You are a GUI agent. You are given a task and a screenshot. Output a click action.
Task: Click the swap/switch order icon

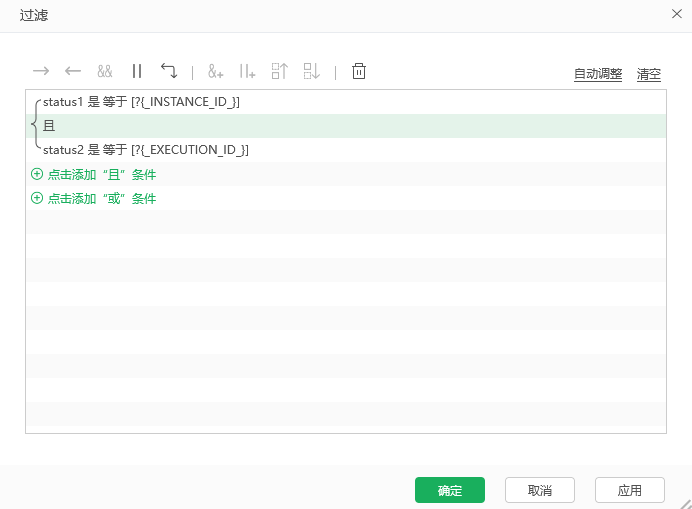pos(169,71)
